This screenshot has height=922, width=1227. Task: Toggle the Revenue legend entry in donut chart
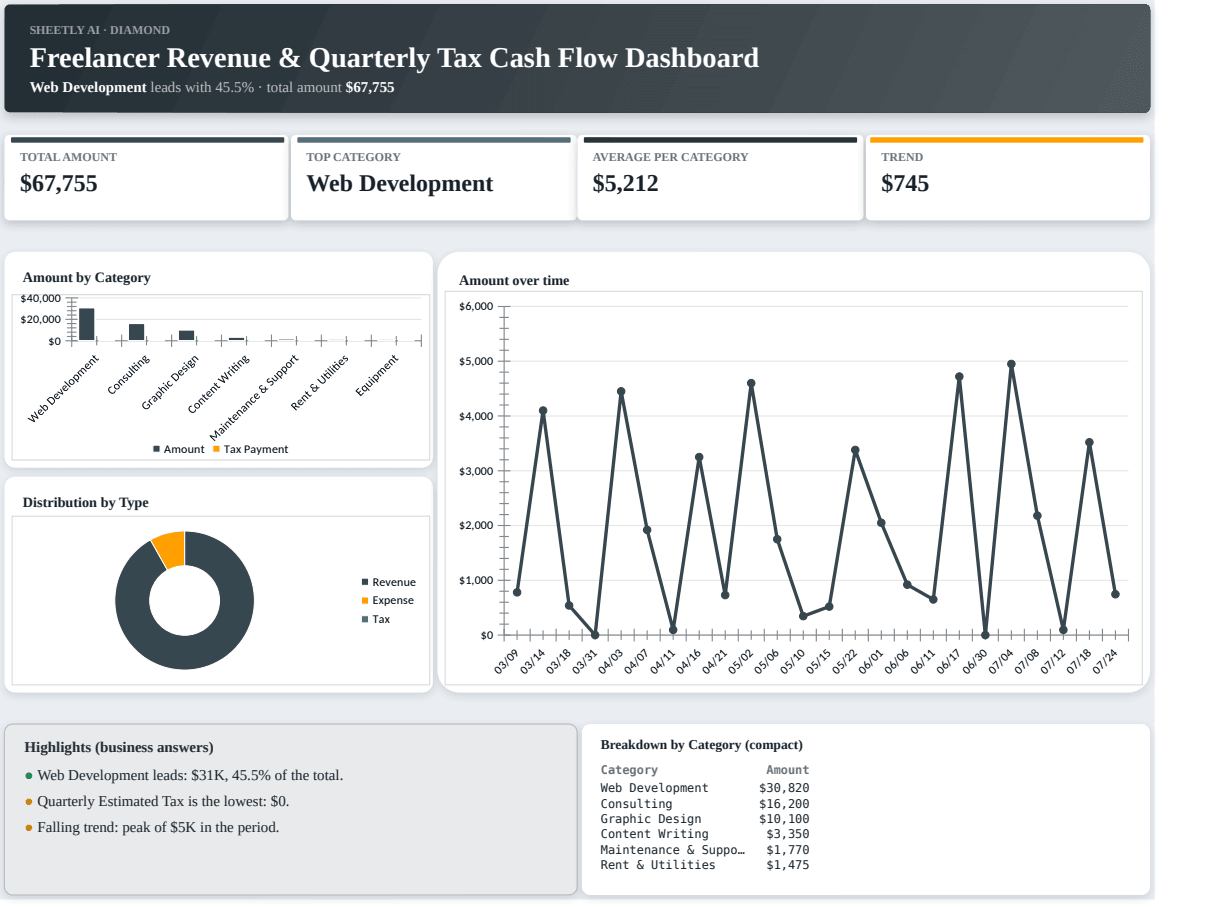[388, 582]
